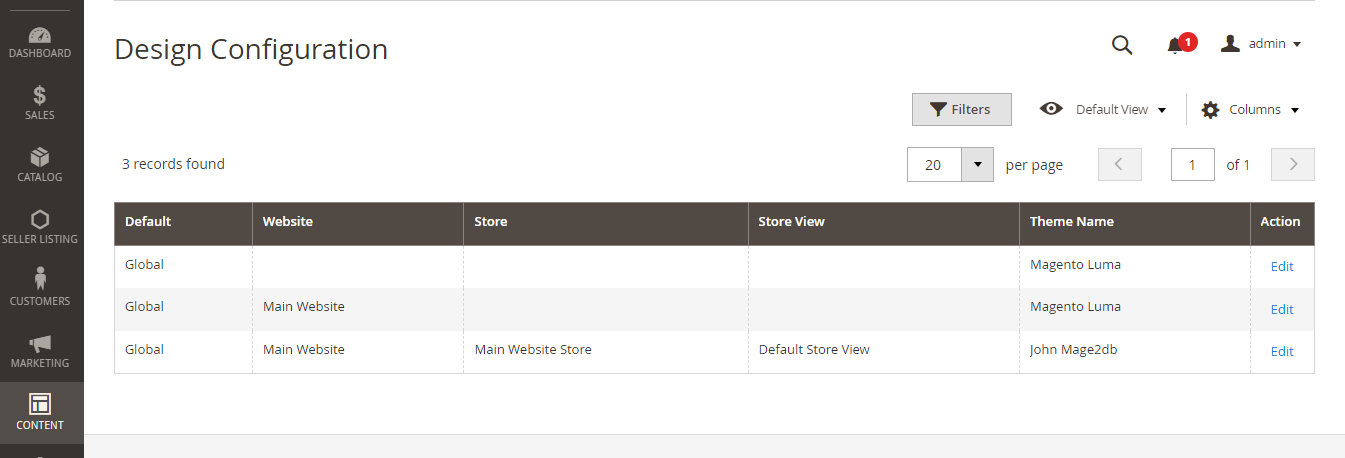Click the per page value 20 field
The width and height of the screenshot is (1345, 458).
point(934,165)
